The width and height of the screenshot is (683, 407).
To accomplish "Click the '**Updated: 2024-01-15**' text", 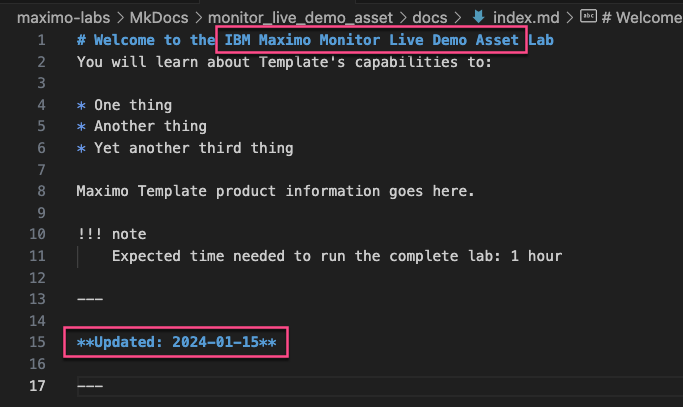I will (176, 342).
